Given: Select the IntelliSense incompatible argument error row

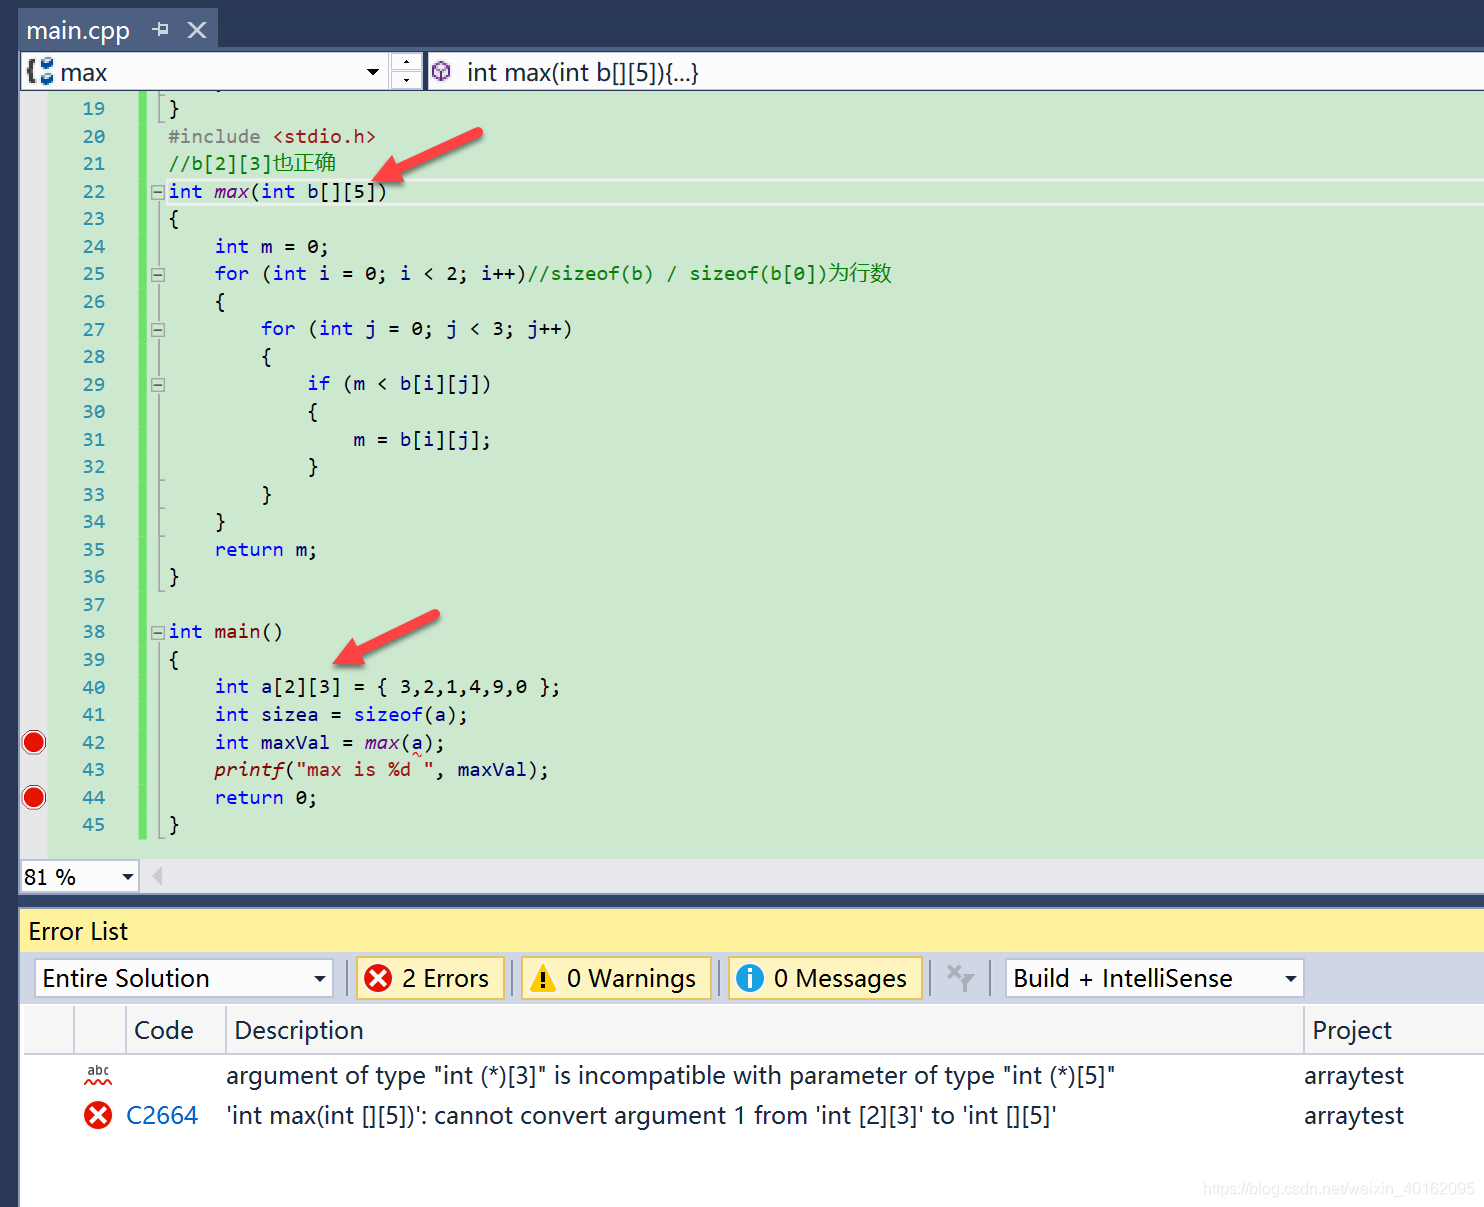Looking at the screenshot, I should tap(753, 1076).
